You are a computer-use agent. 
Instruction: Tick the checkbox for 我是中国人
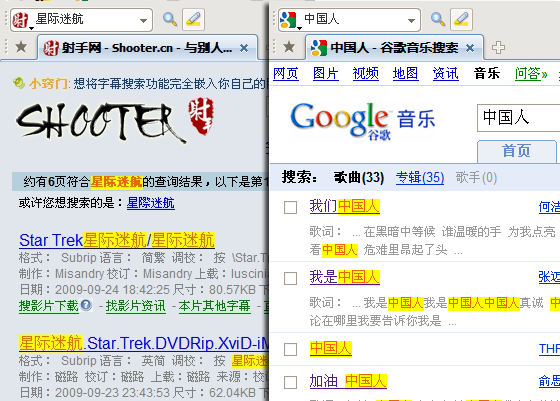[x=290, y=279]
